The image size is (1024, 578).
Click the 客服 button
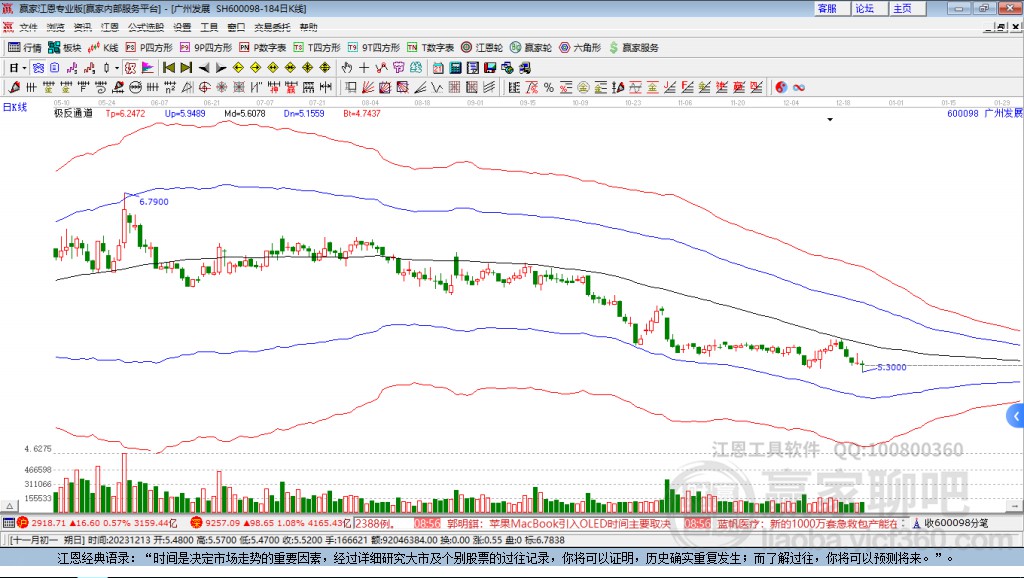pos(832,8)
